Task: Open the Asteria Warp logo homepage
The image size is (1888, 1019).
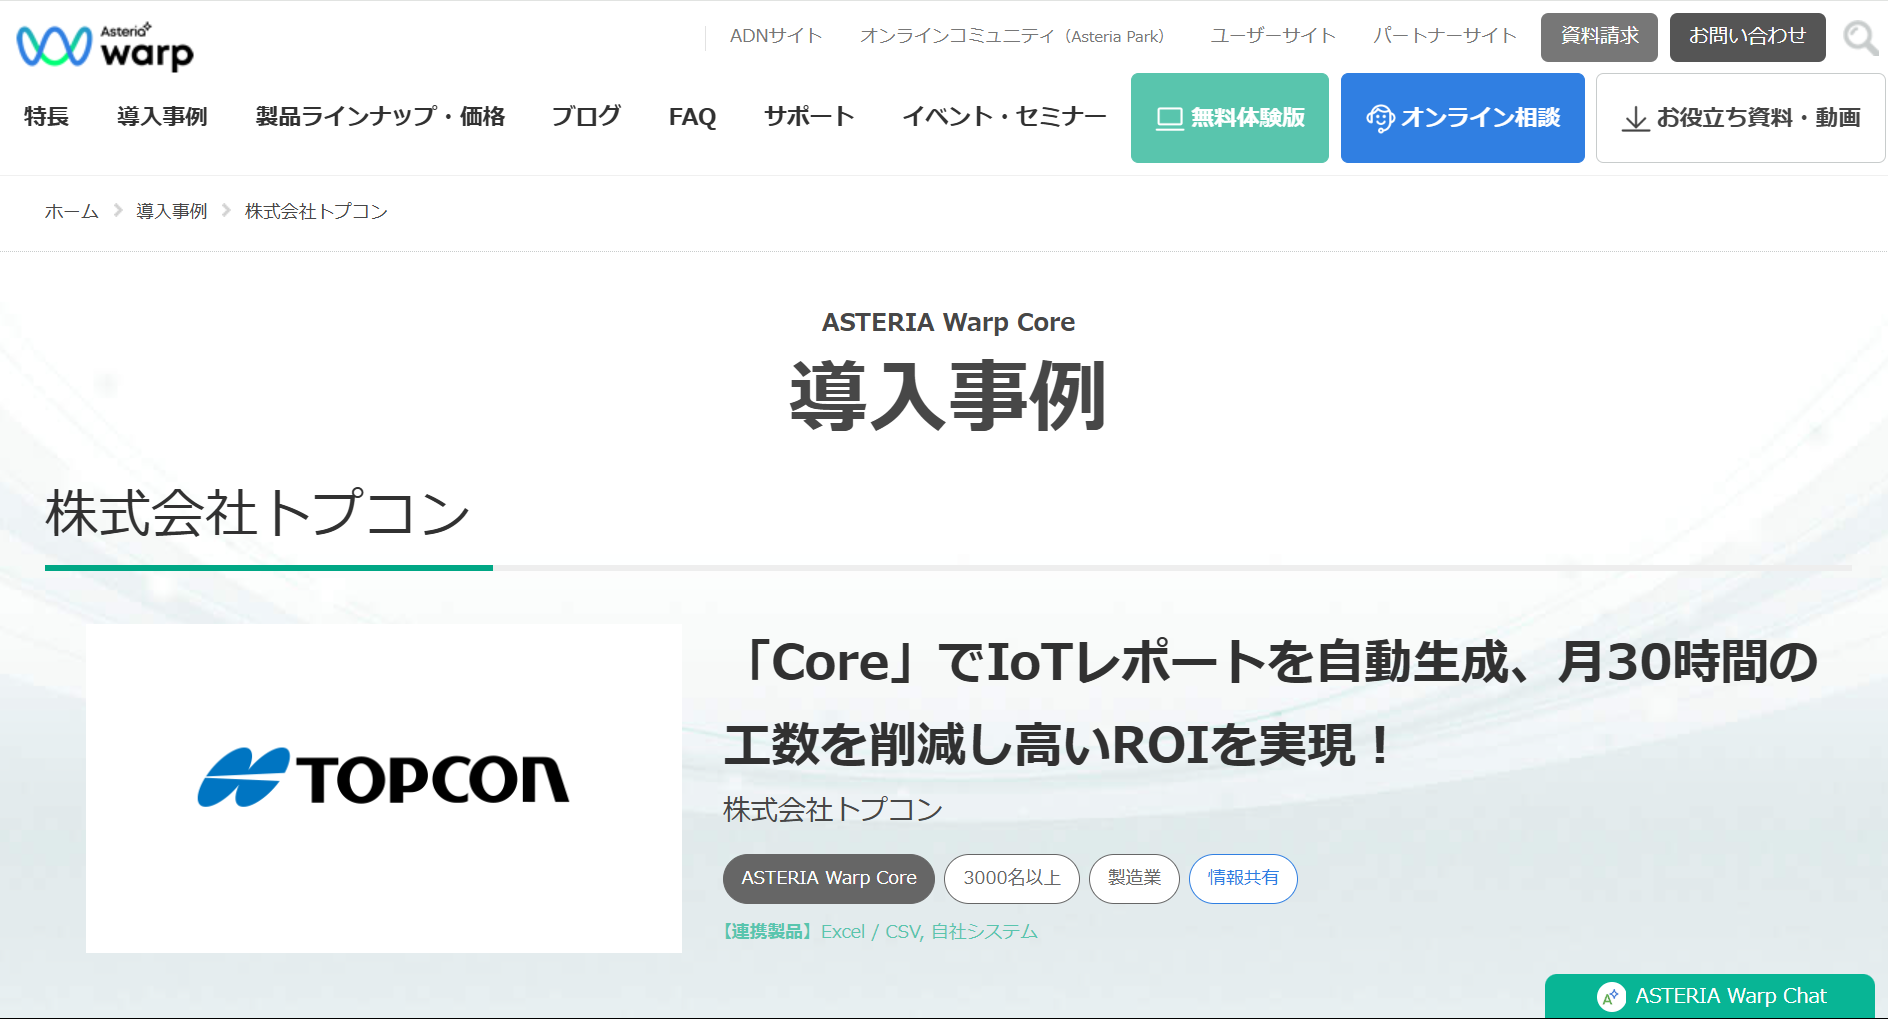Action: pos(105,46)
